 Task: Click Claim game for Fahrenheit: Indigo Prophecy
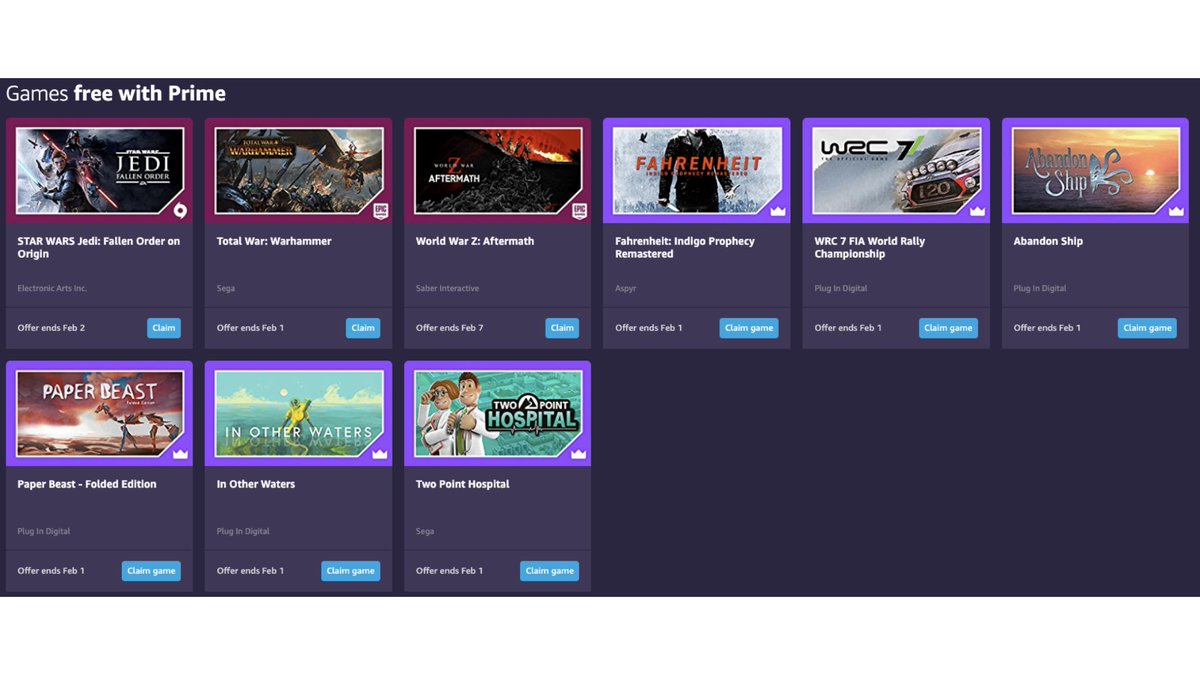[x=749, y=328]
